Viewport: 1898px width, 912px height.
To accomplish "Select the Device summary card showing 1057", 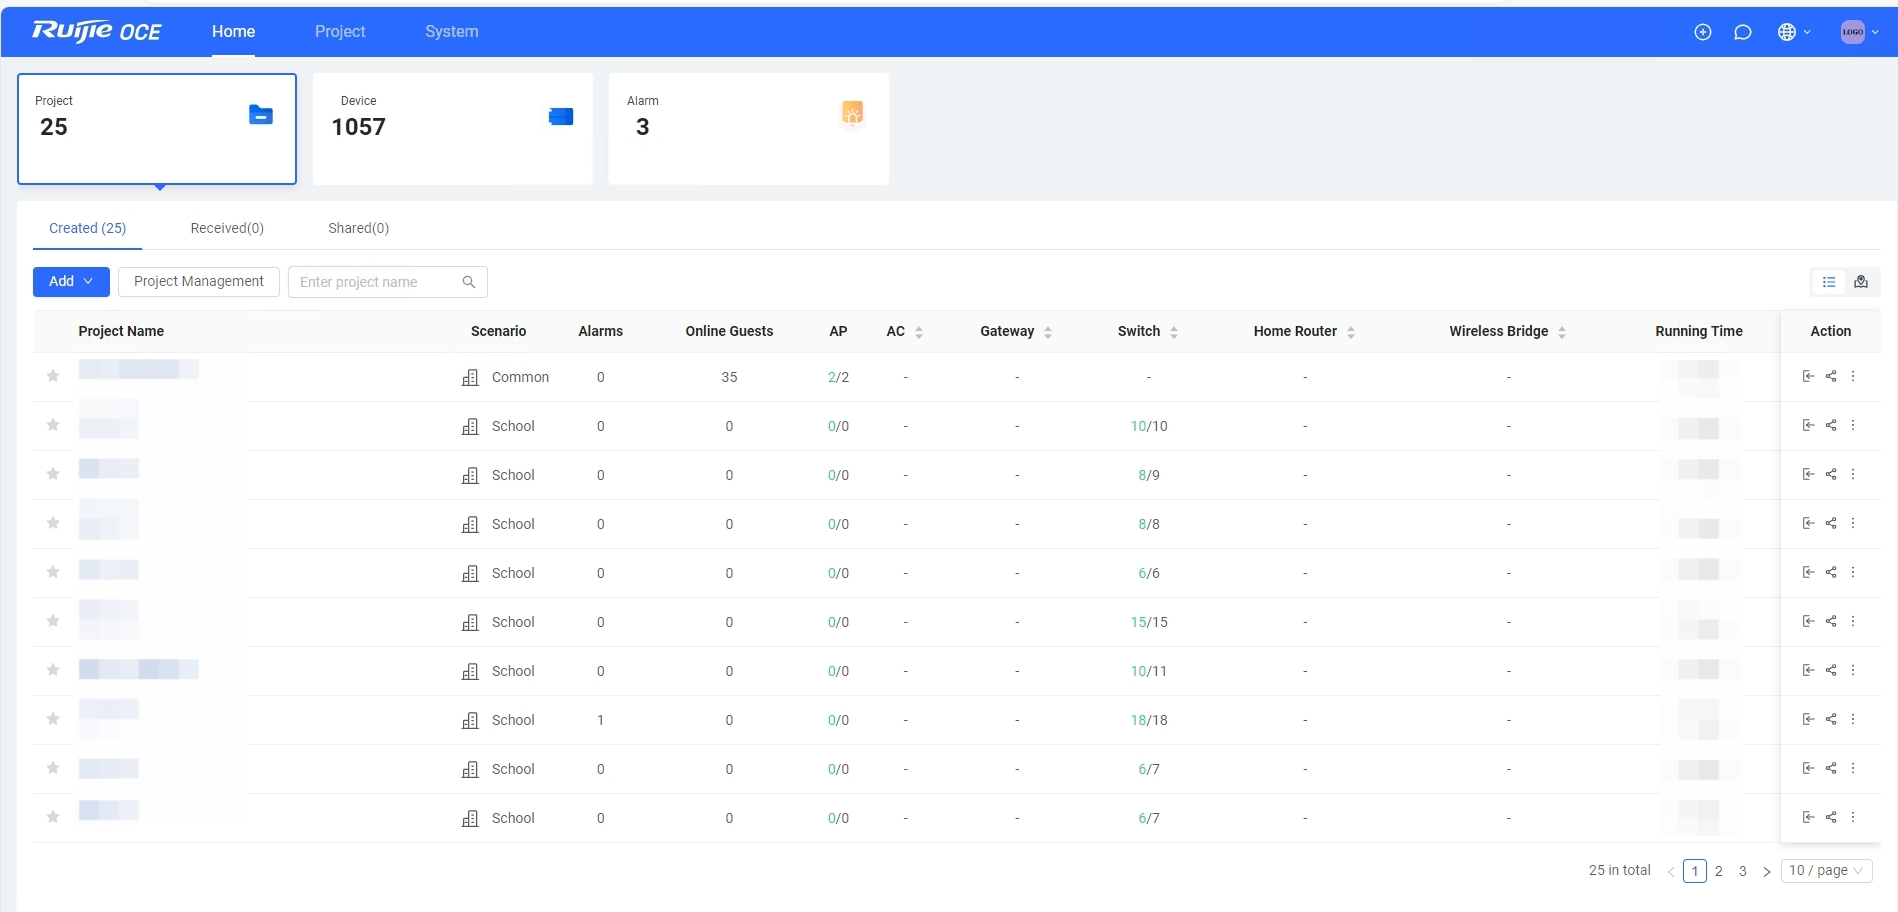I will tap(453, 129).
